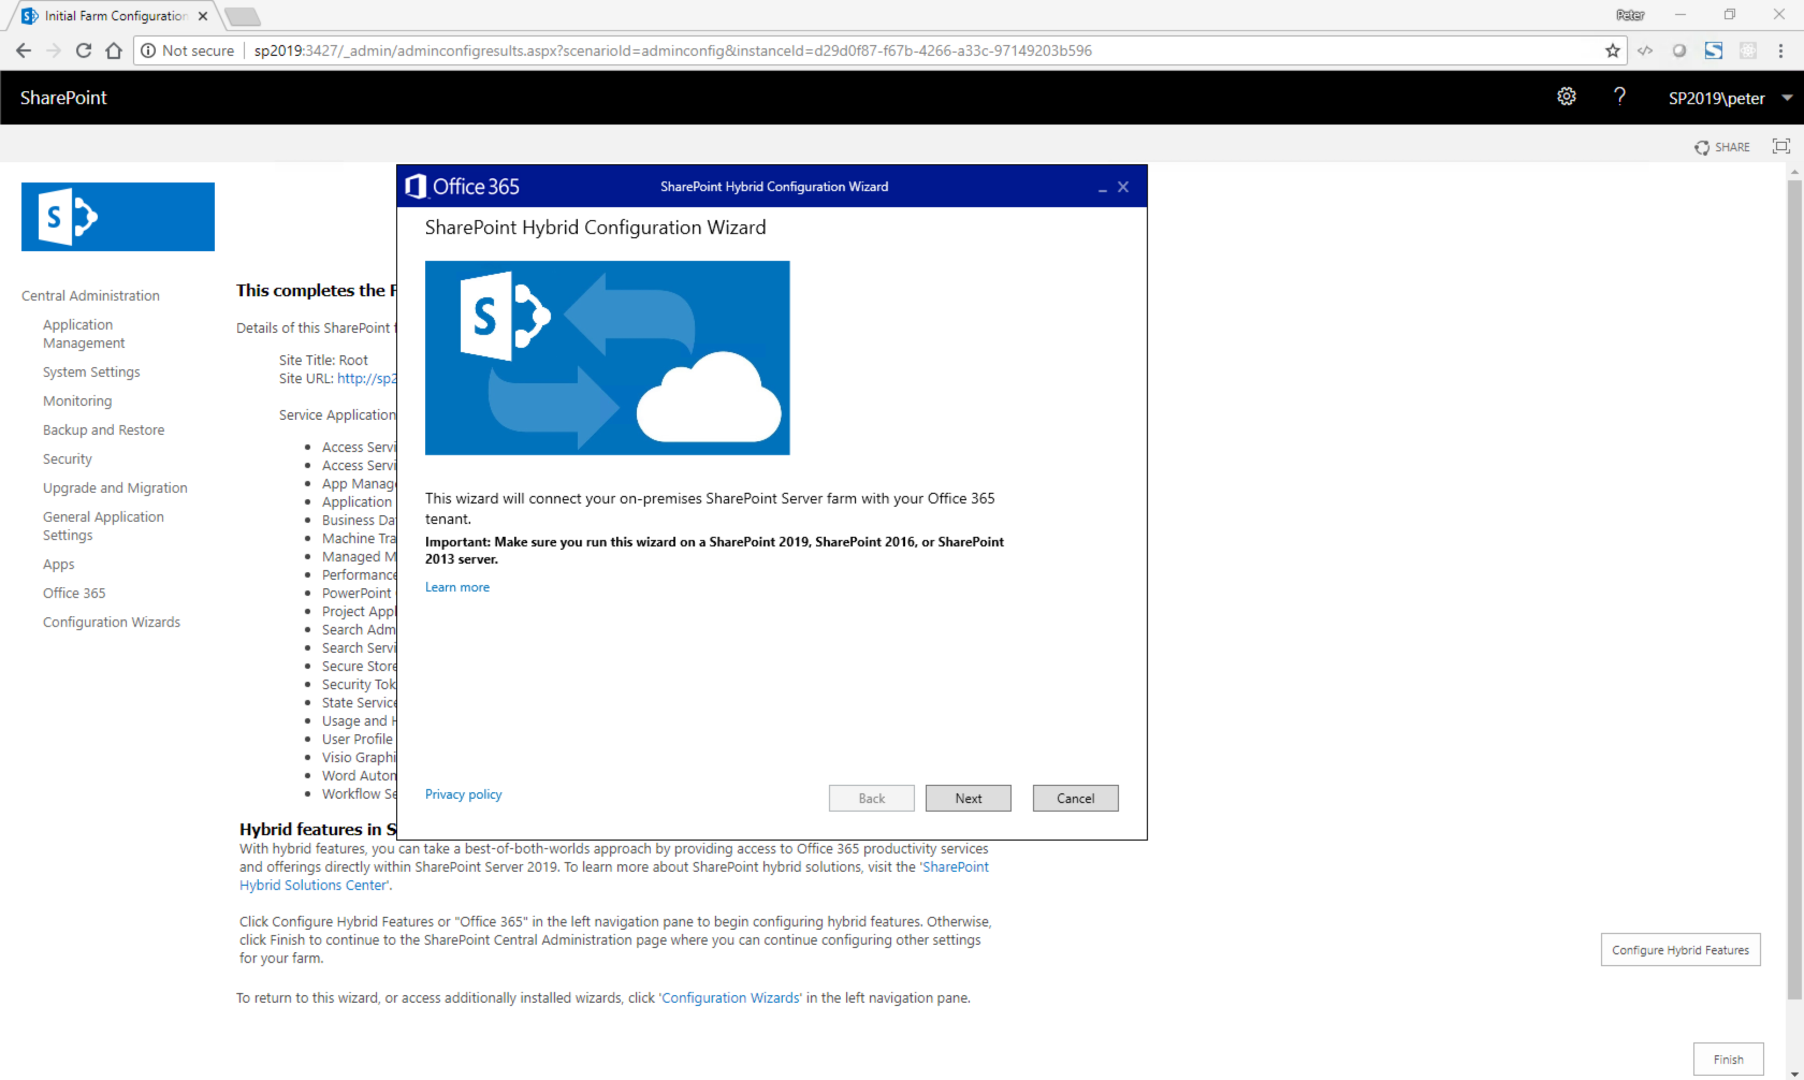Click the SharePoint logo above the navigation pane
The image size is (1804, 1080).
click(117, 216)
